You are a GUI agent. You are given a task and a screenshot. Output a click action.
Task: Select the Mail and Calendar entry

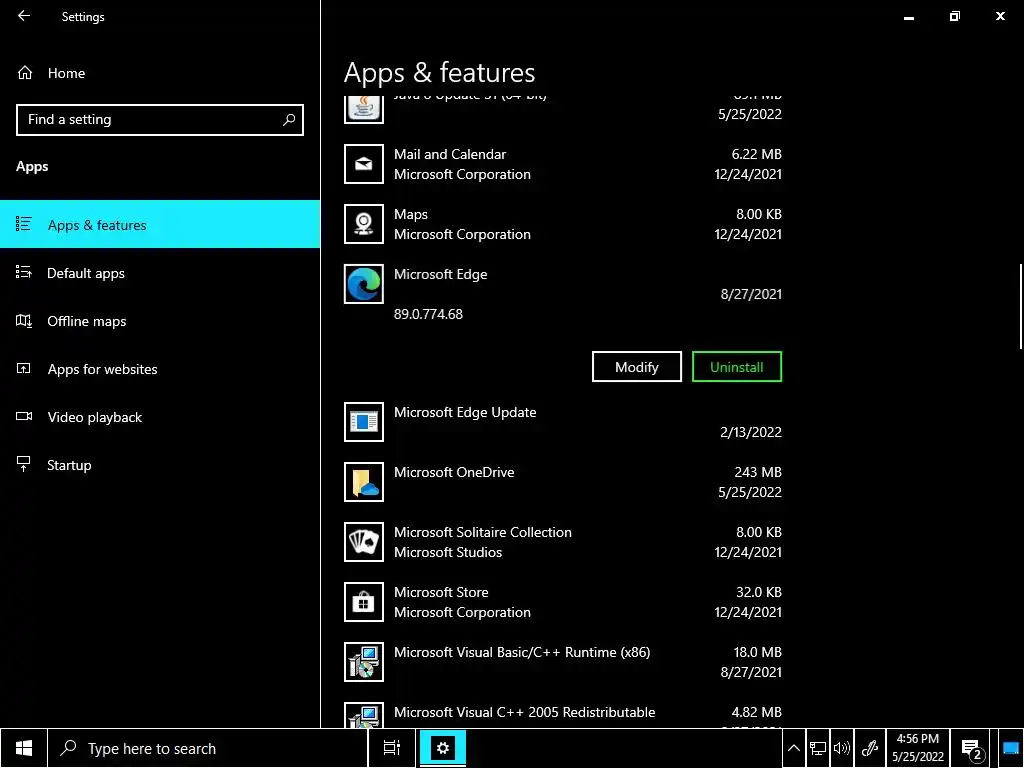(x=563, y=164)
